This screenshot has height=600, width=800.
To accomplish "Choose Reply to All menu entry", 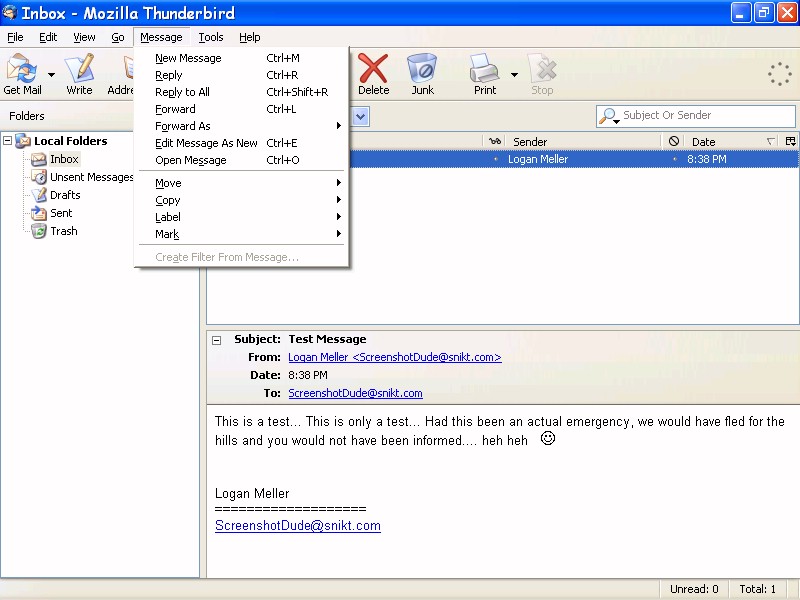I will [x=242, y=92].
